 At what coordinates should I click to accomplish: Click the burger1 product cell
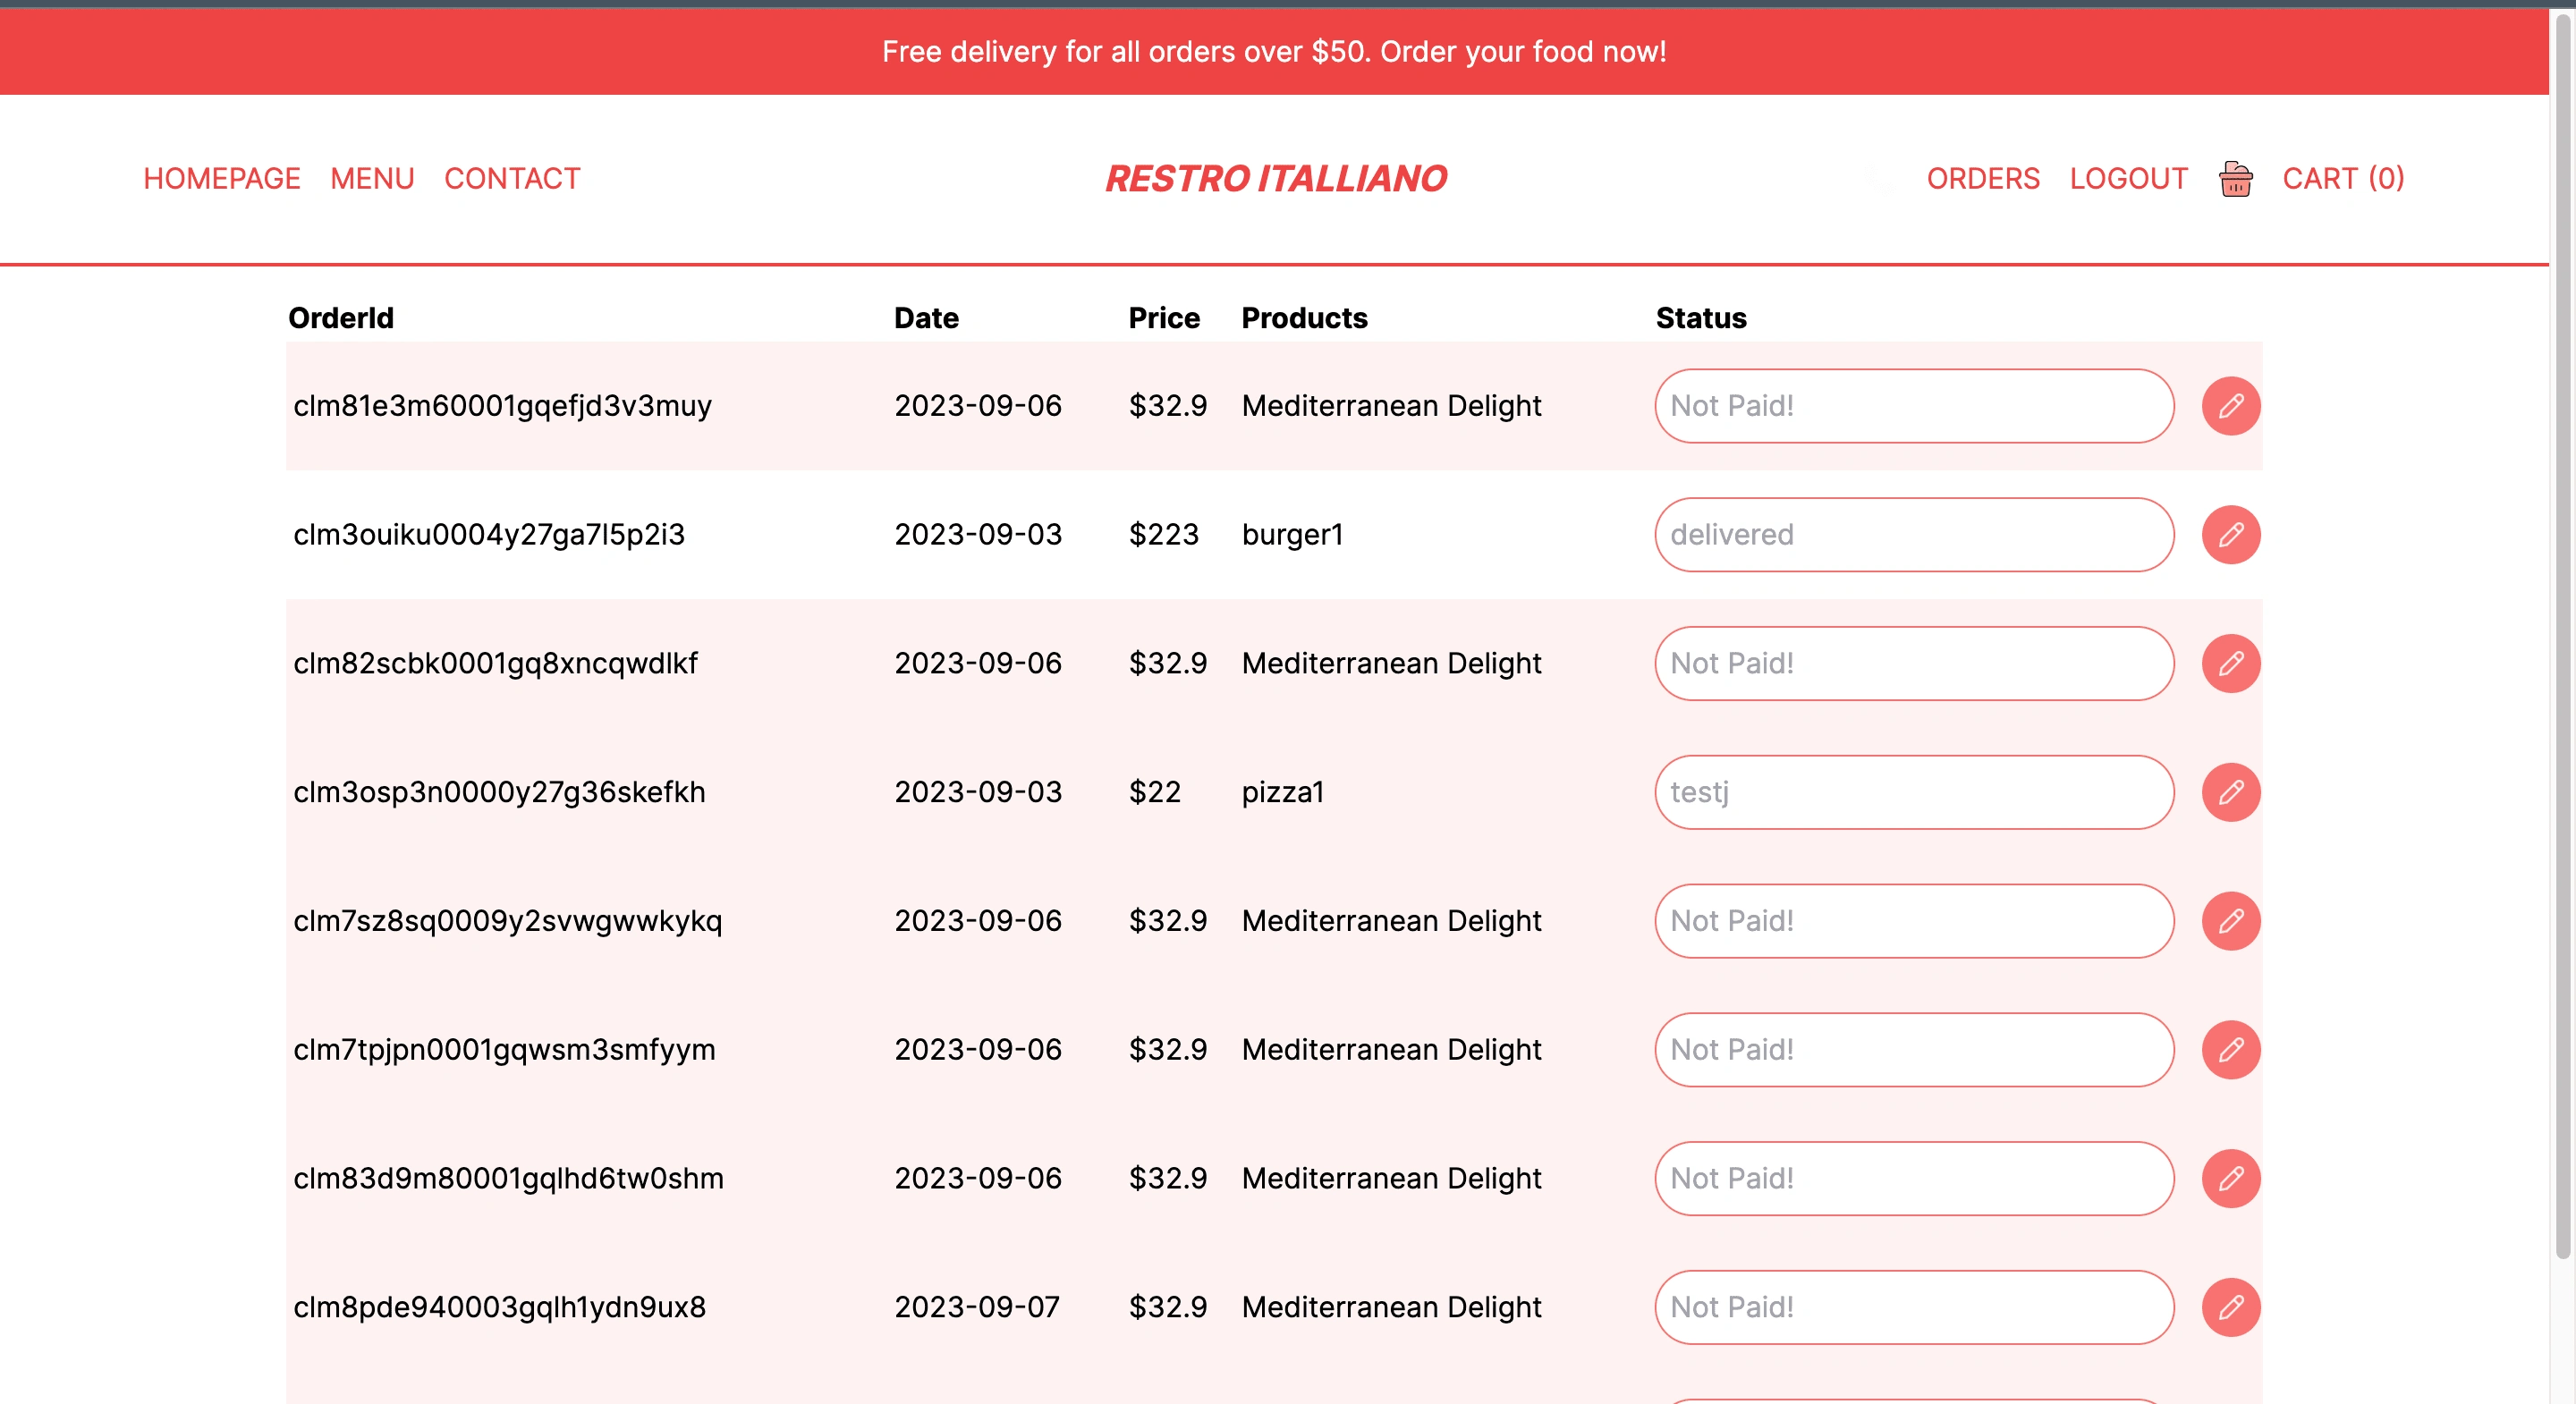click(1292, 535)
